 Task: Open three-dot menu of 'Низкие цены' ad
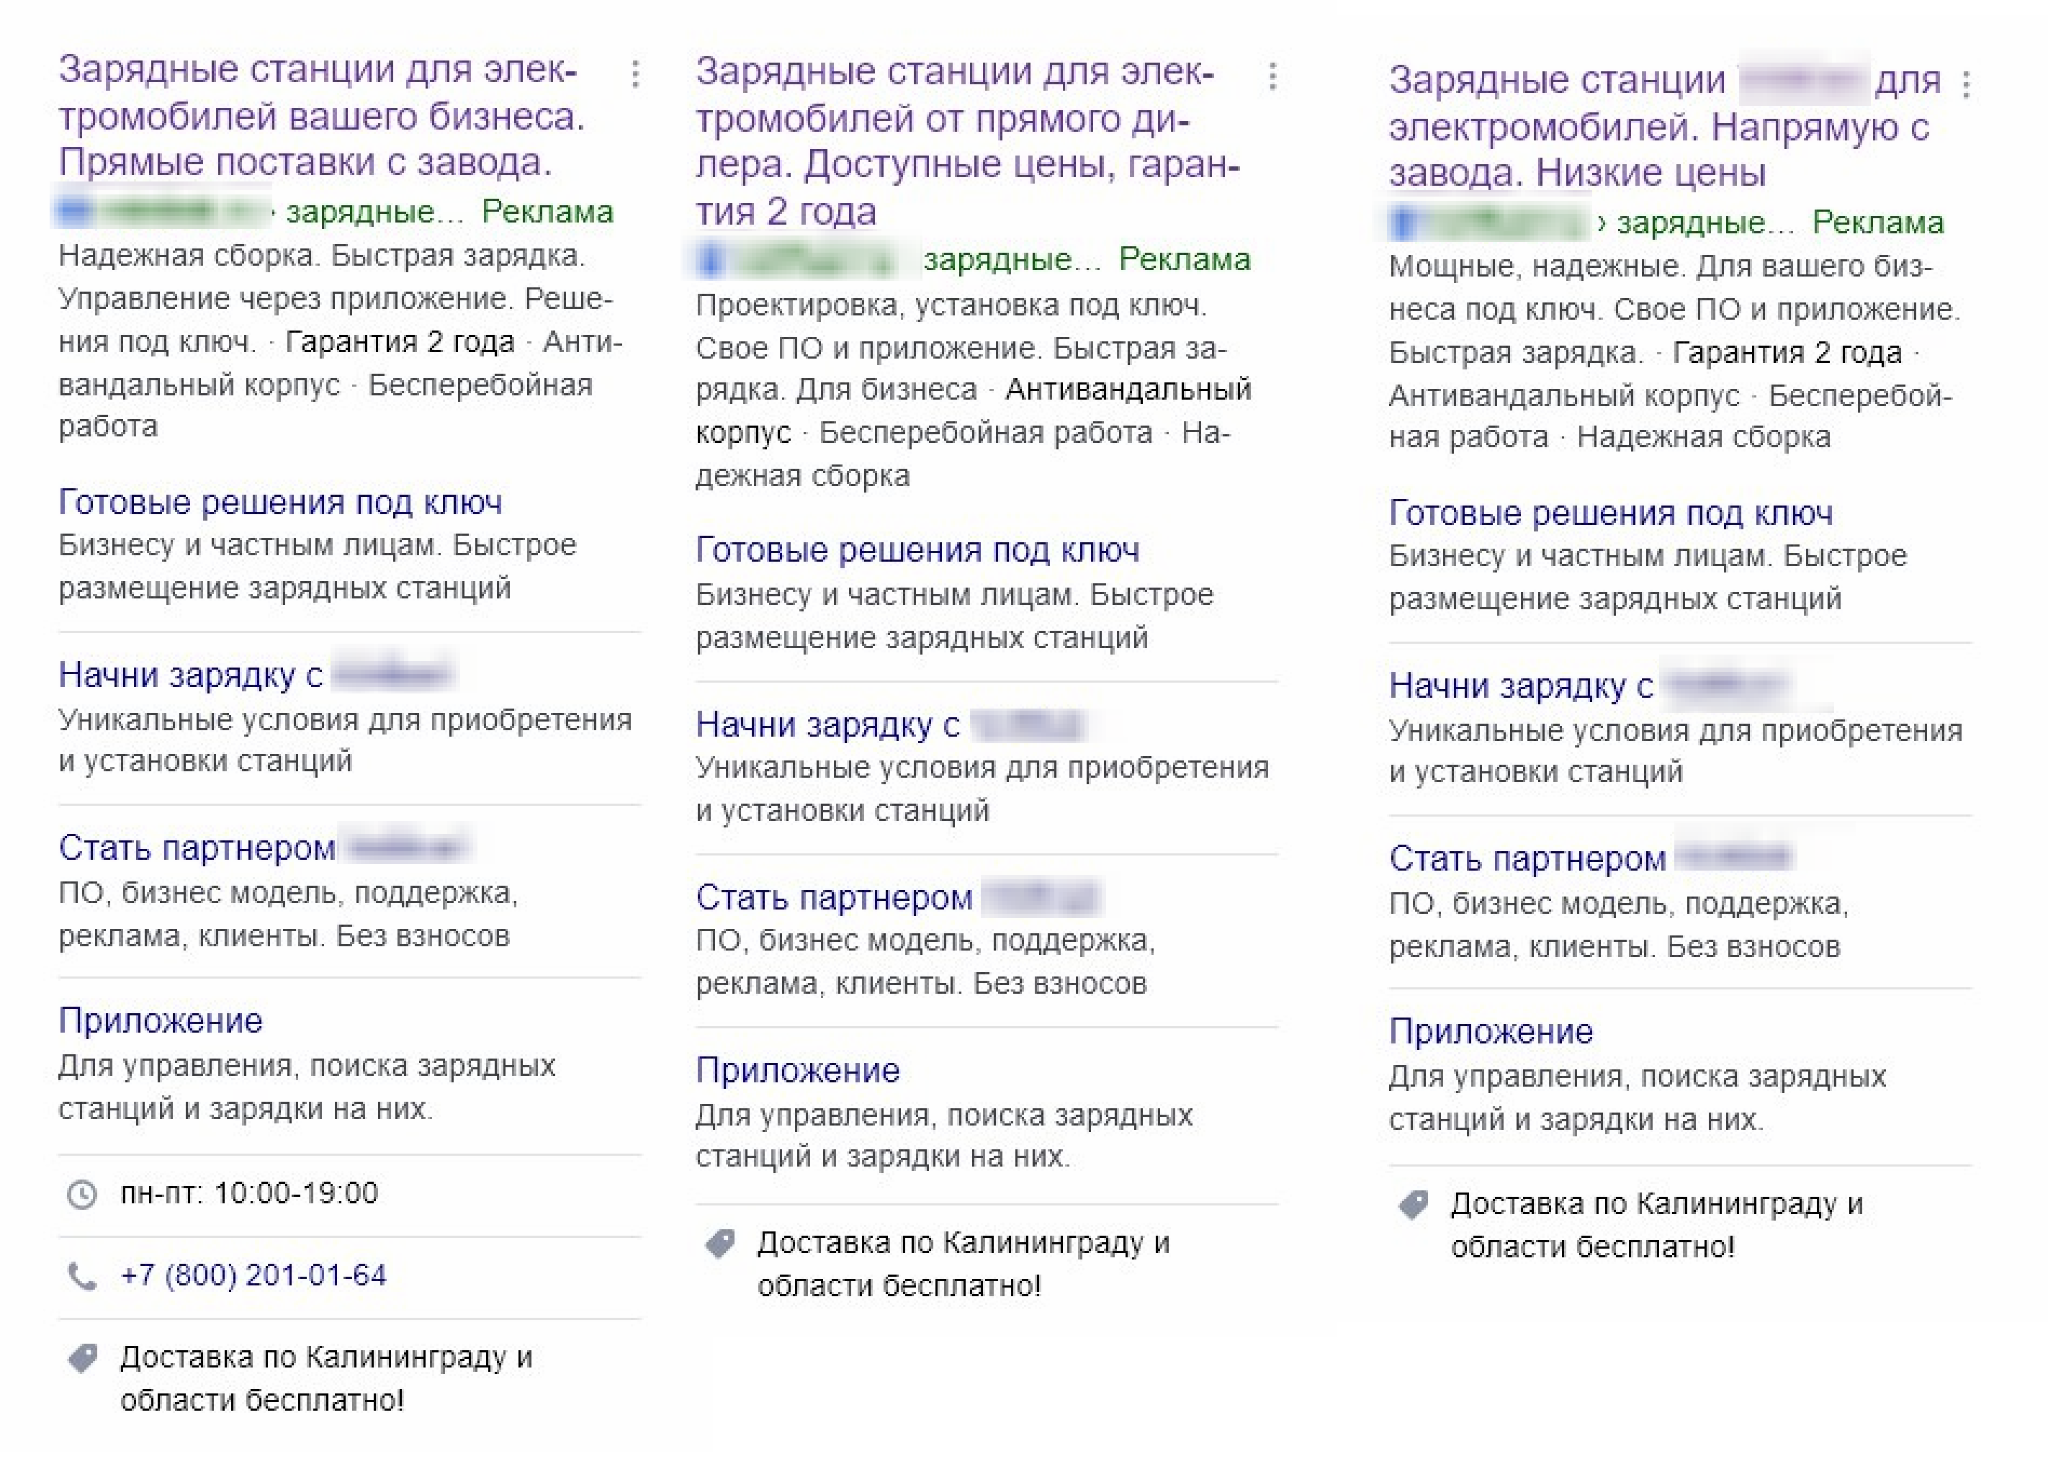[x=1966, y=85]
